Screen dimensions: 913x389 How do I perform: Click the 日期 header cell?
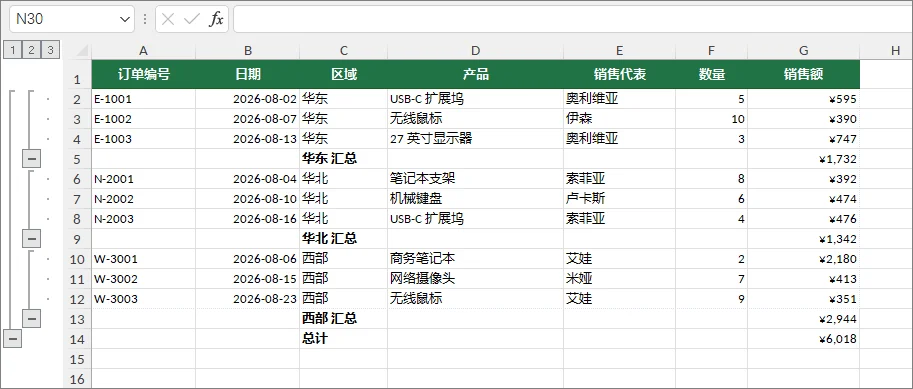click(247, 75)
